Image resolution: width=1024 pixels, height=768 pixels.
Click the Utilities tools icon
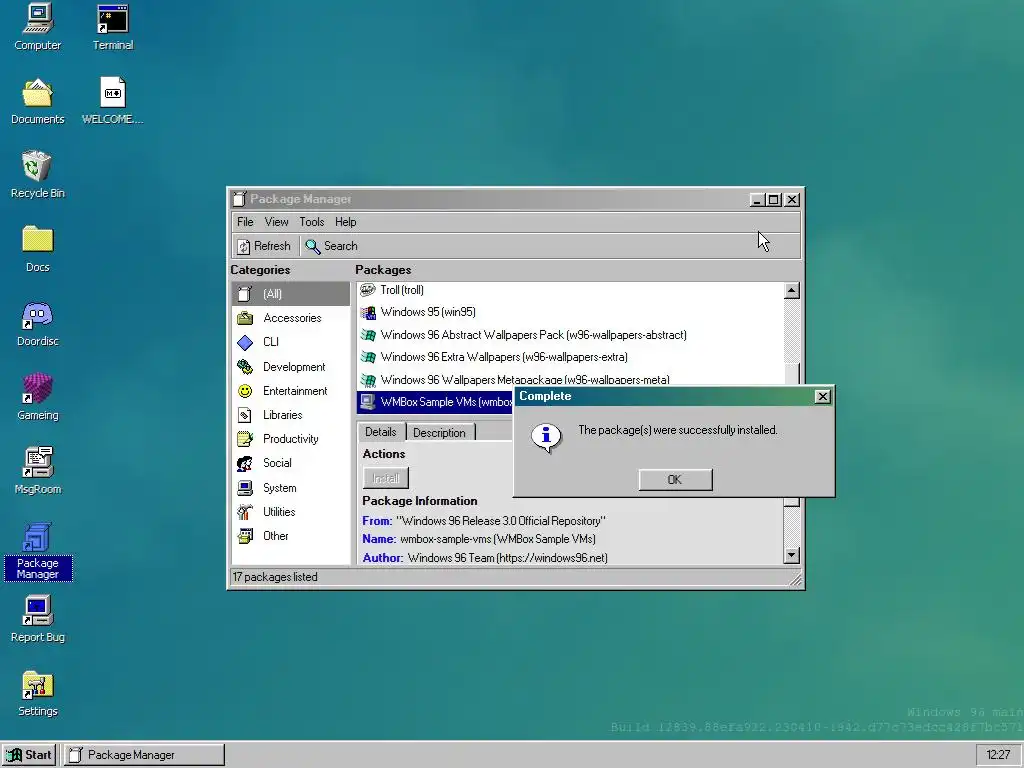pyautogui.click(x=245, y=512)
